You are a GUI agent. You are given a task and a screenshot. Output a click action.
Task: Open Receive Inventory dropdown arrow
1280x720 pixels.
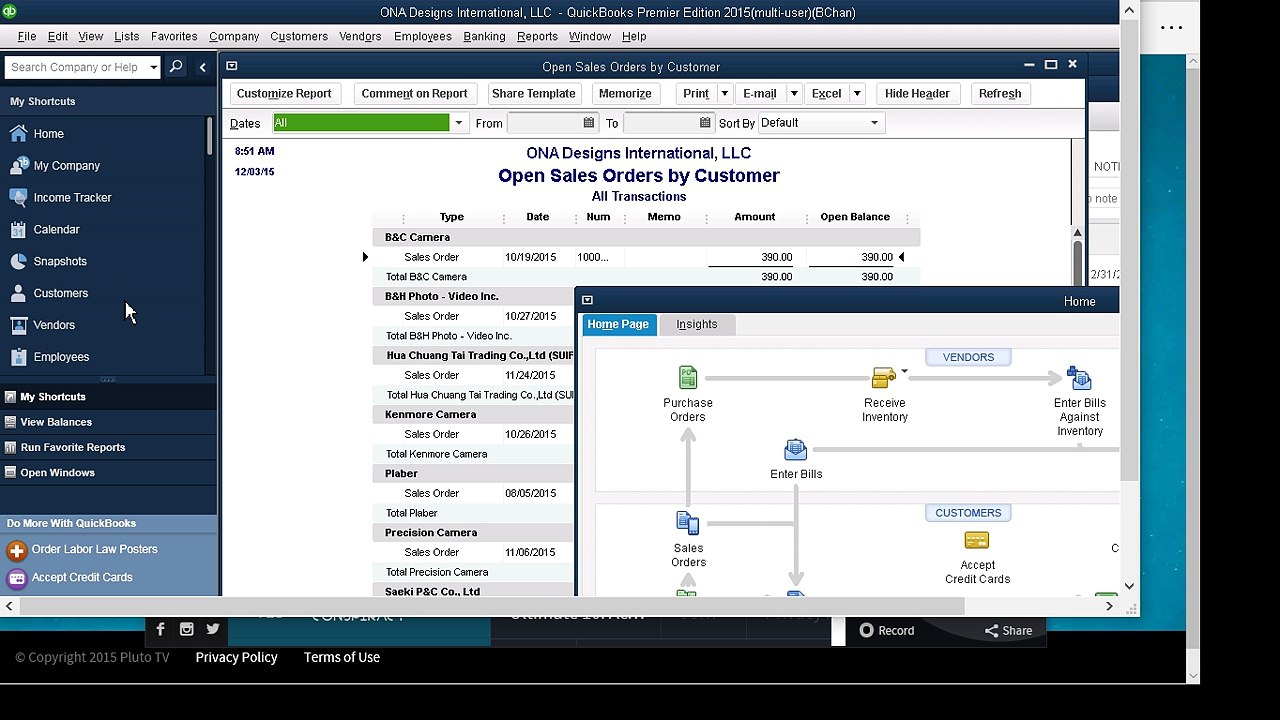[904, 371]
